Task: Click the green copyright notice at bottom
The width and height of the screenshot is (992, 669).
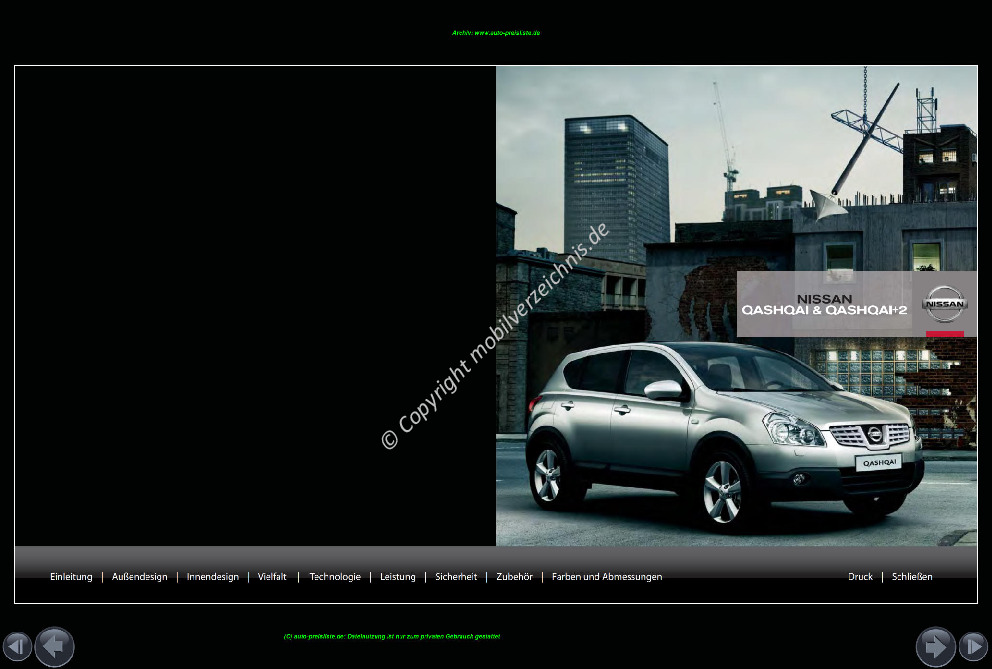Action: coord(392,637)
